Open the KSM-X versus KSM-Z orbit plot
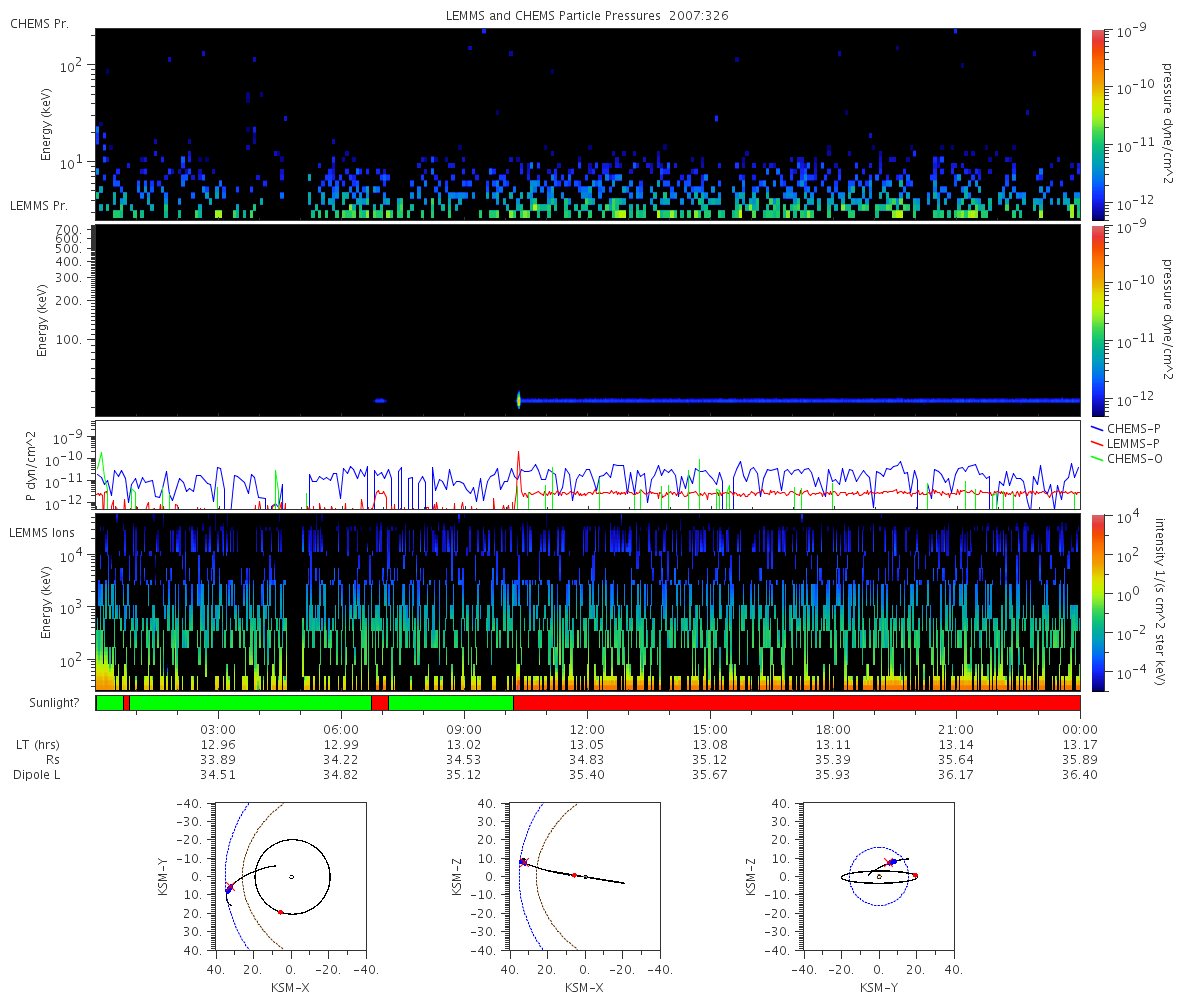 click(x=584, y=876)
